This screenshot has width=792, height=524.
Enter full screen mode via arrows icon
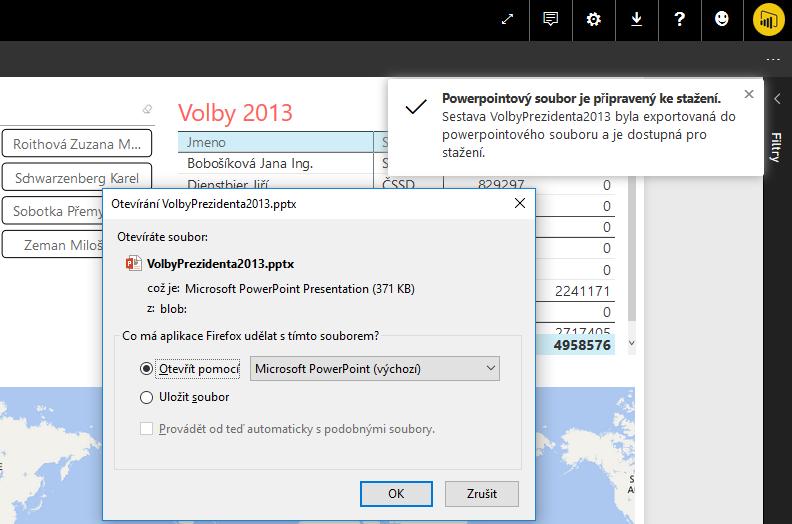[x=507, y=19]
